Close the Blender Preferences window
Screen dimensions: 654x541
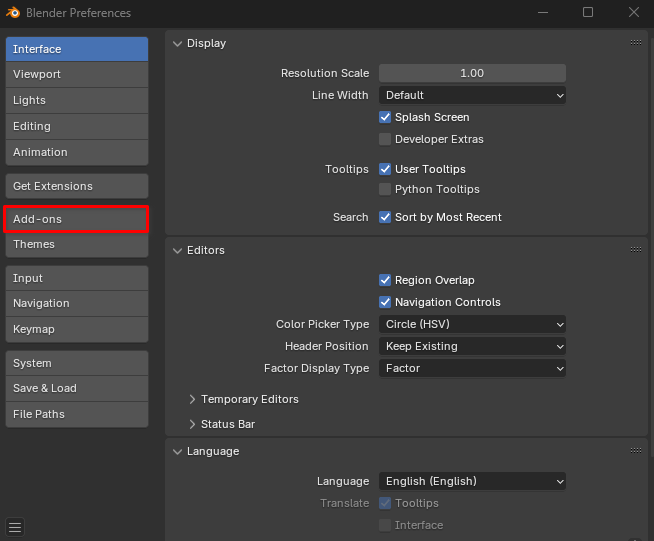(634, 13)
